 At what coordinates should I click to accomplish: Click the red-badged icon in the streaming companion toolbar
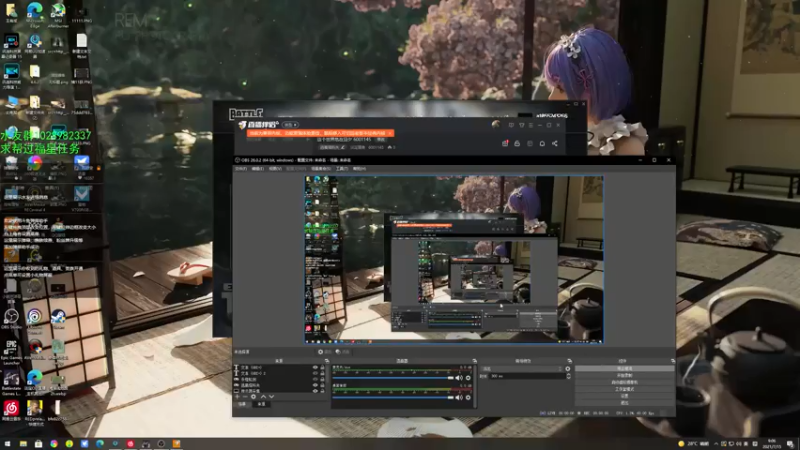click(x=505, y=143)
